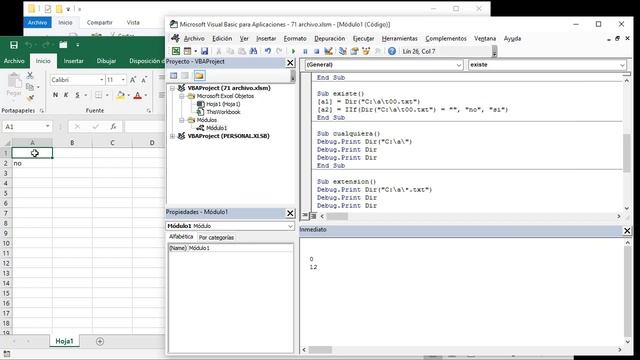The width and height of the screenshot is (640, 360).
Task: Close the Inmediato window panel
Action: pos(627,231)
